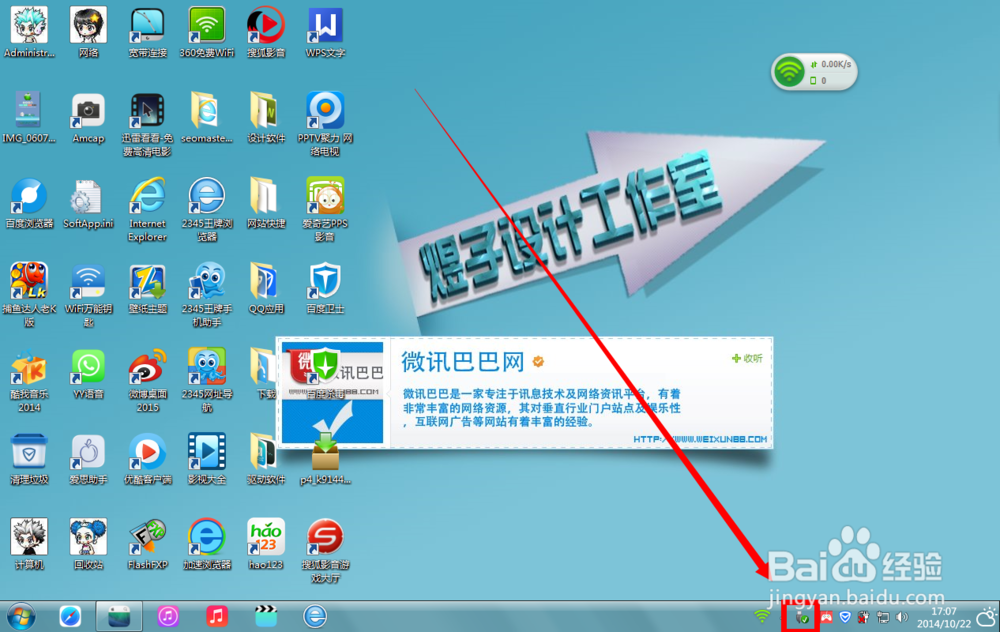Screen dimensions: 1000x632
Task: Open the WWW.WEIXUNBB.COM link
Action: pyautogui.click(x=700, y=438)
